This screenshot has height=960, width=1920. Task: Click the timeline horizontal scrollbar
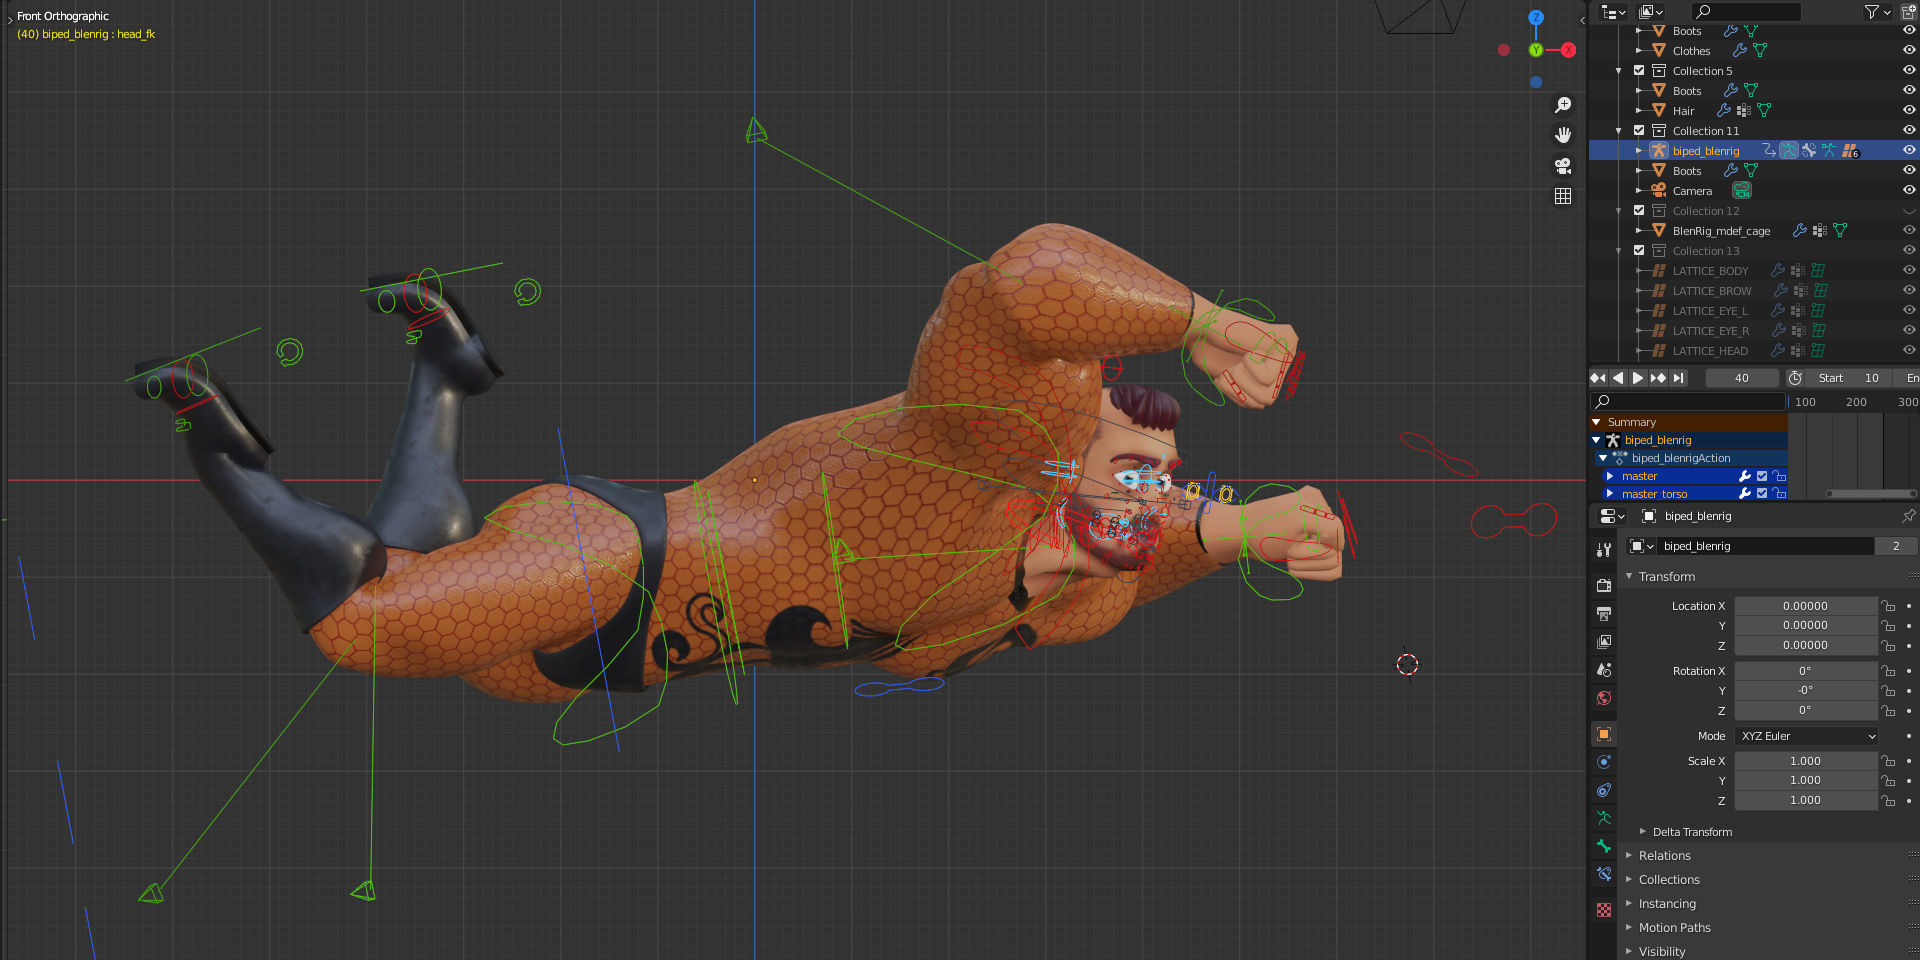pyautogui.click(x=1870, y=494)
